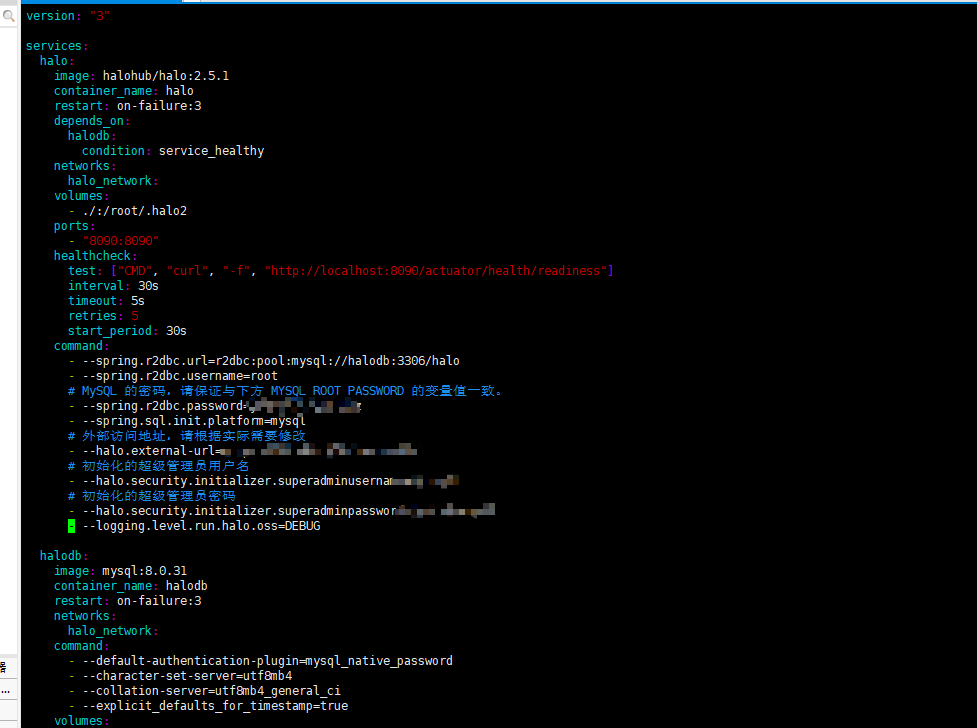Click the "..." more icon in the left strip

coord(6,691)
